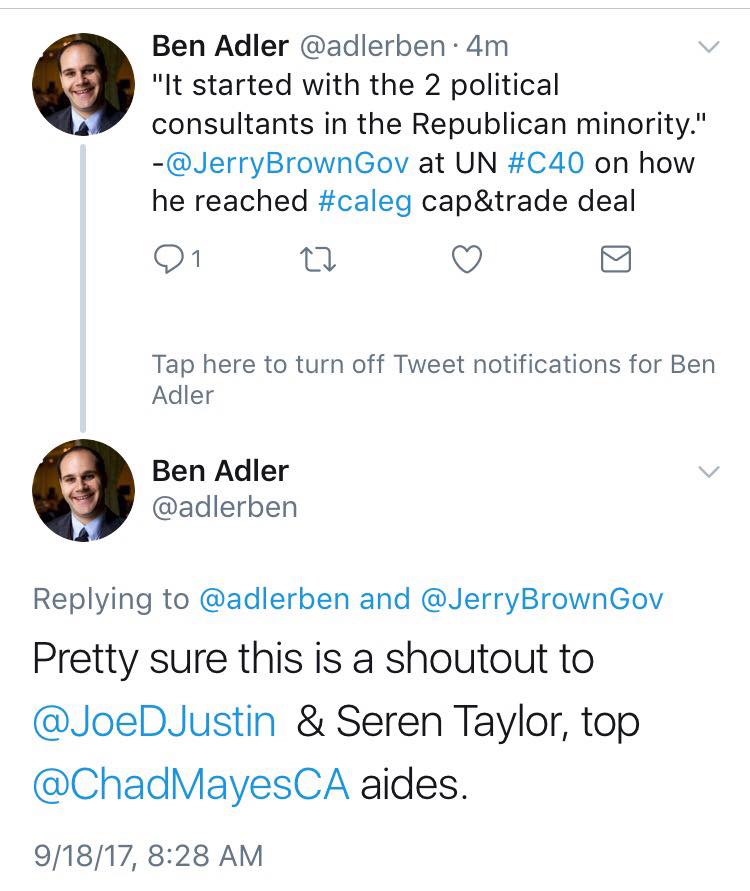Click the @adlerben handle under reply author name
Screen dimensions: 750x891
pyautogui.click(x=224, y=507)
